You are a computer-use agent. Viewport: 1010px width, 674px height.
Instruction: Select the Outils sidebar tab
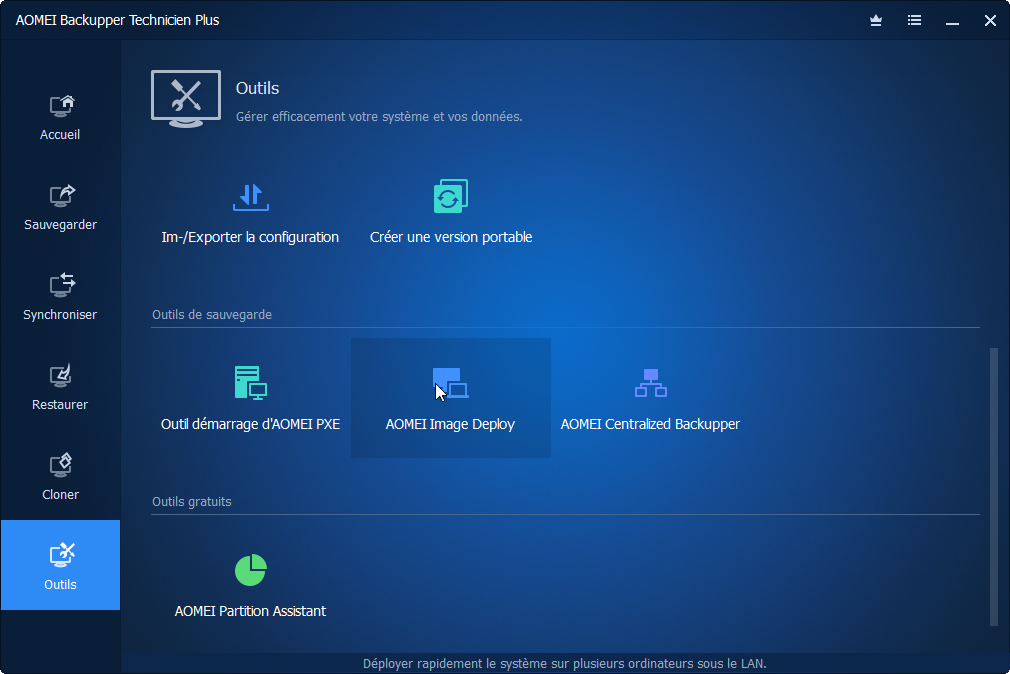click(60, 565)
